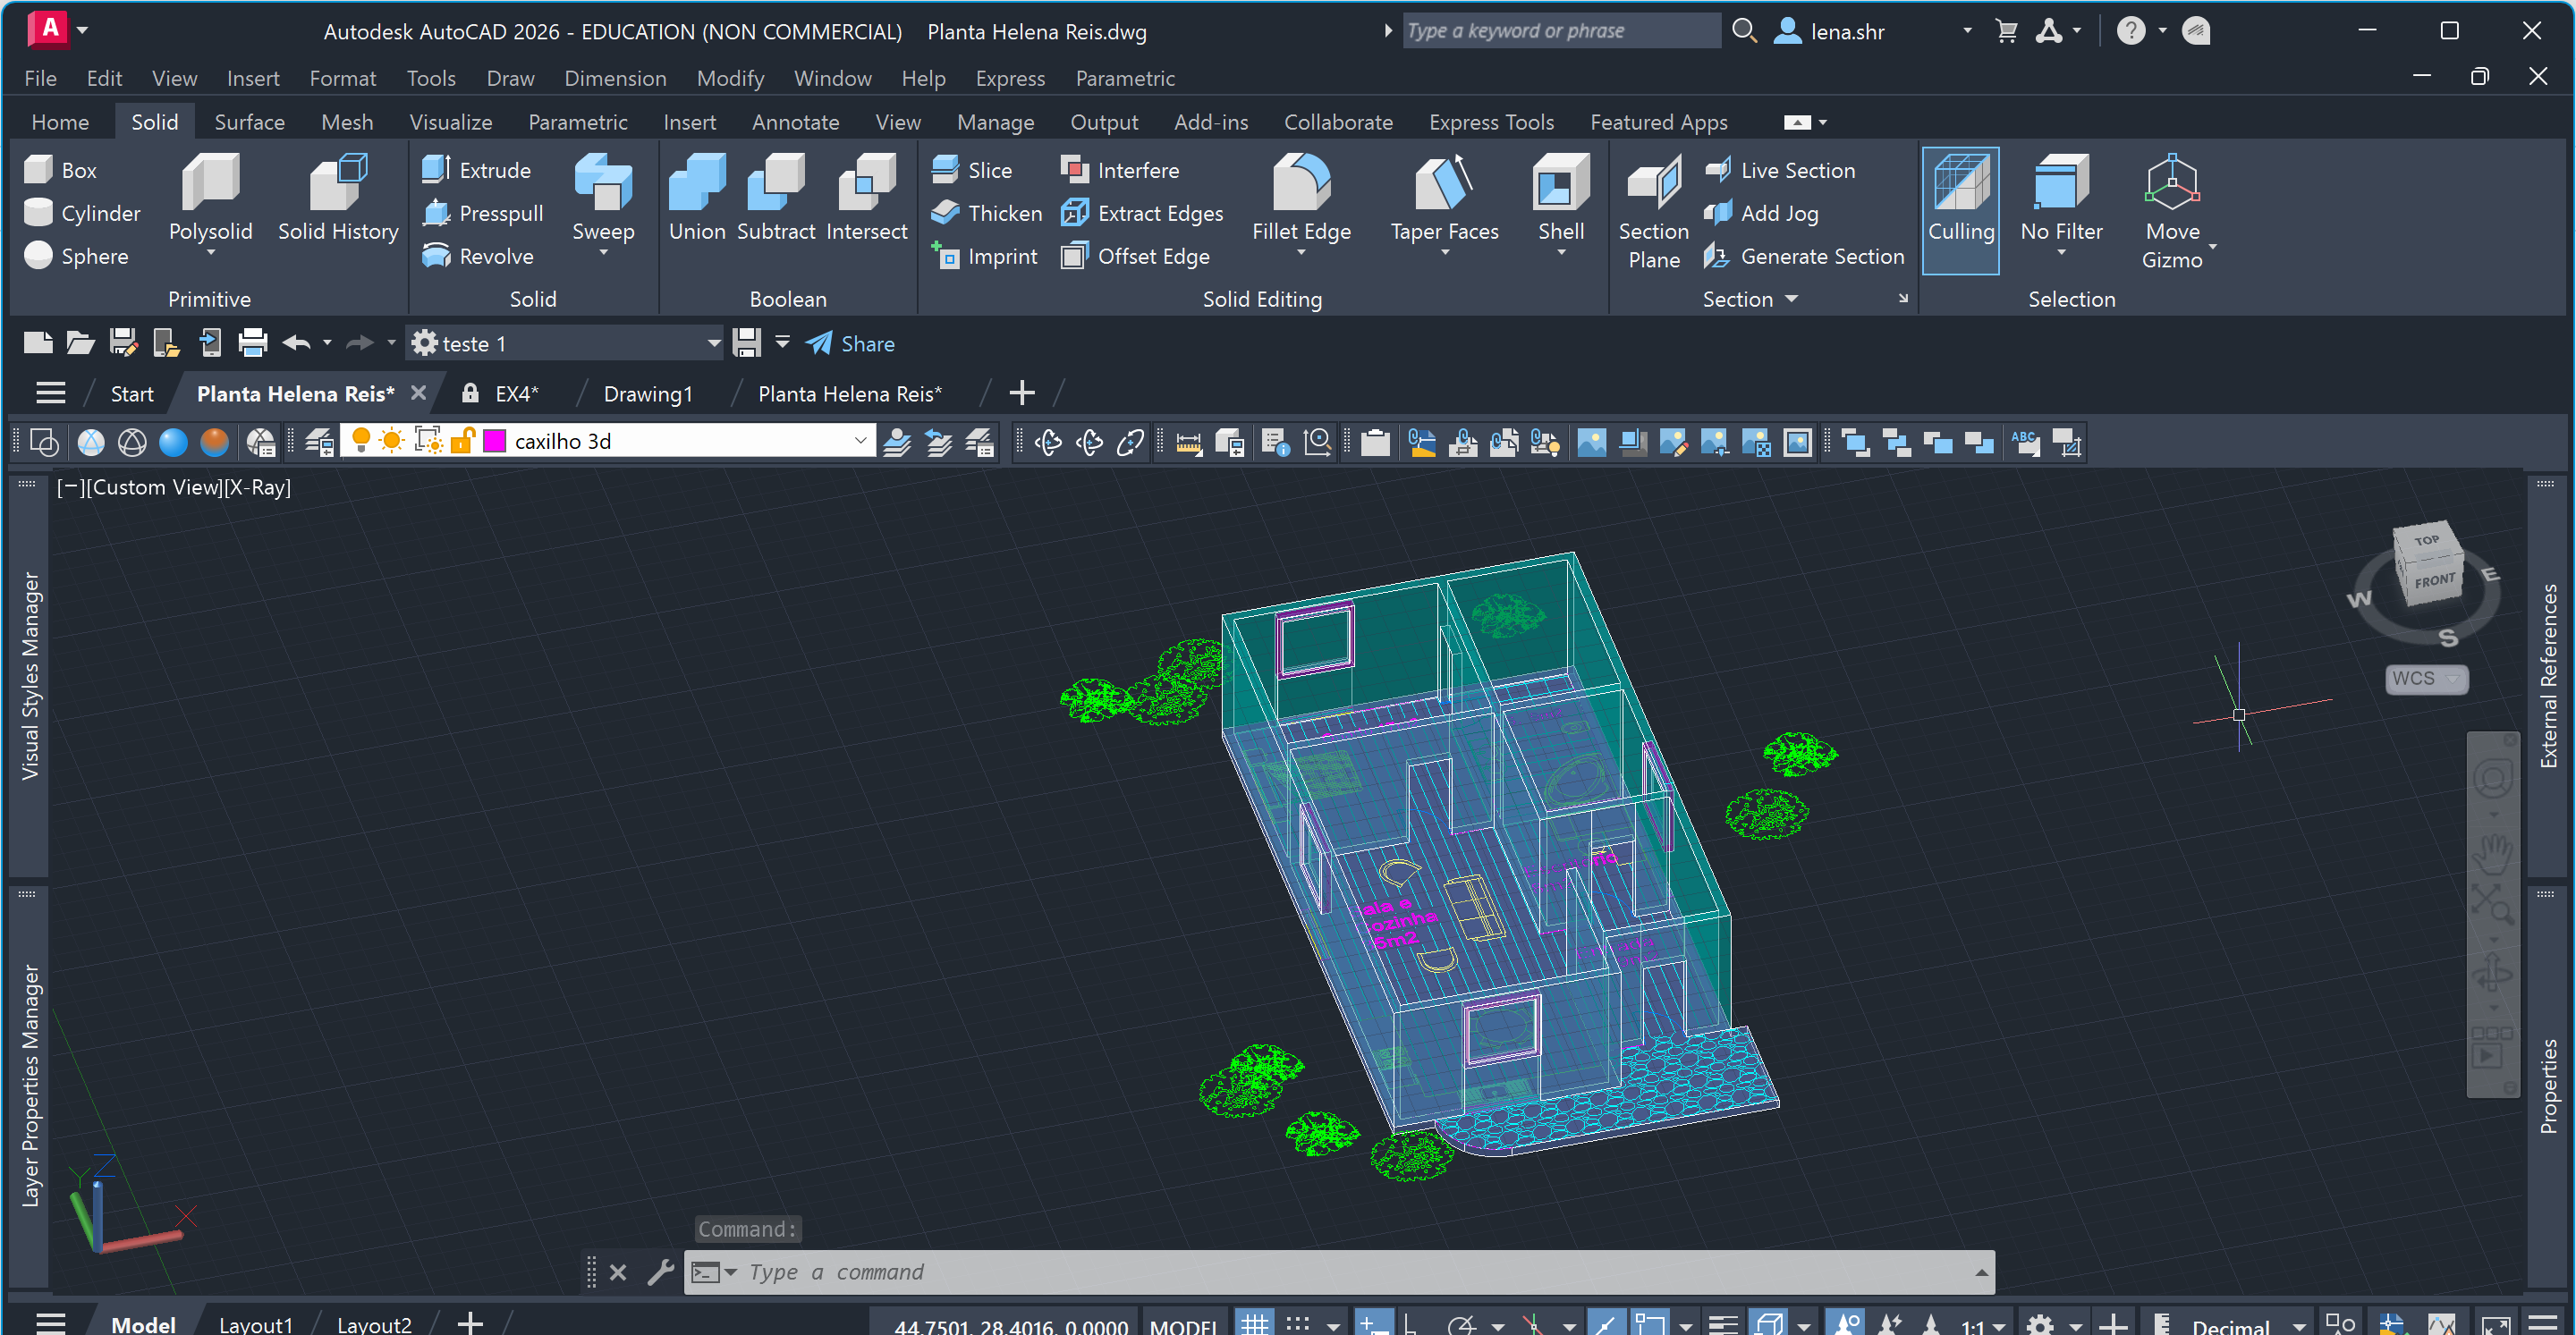Open Visual Styles Manager palette
The width and height of the screenshot is (2576, 1335).
(x=30, y=676)
